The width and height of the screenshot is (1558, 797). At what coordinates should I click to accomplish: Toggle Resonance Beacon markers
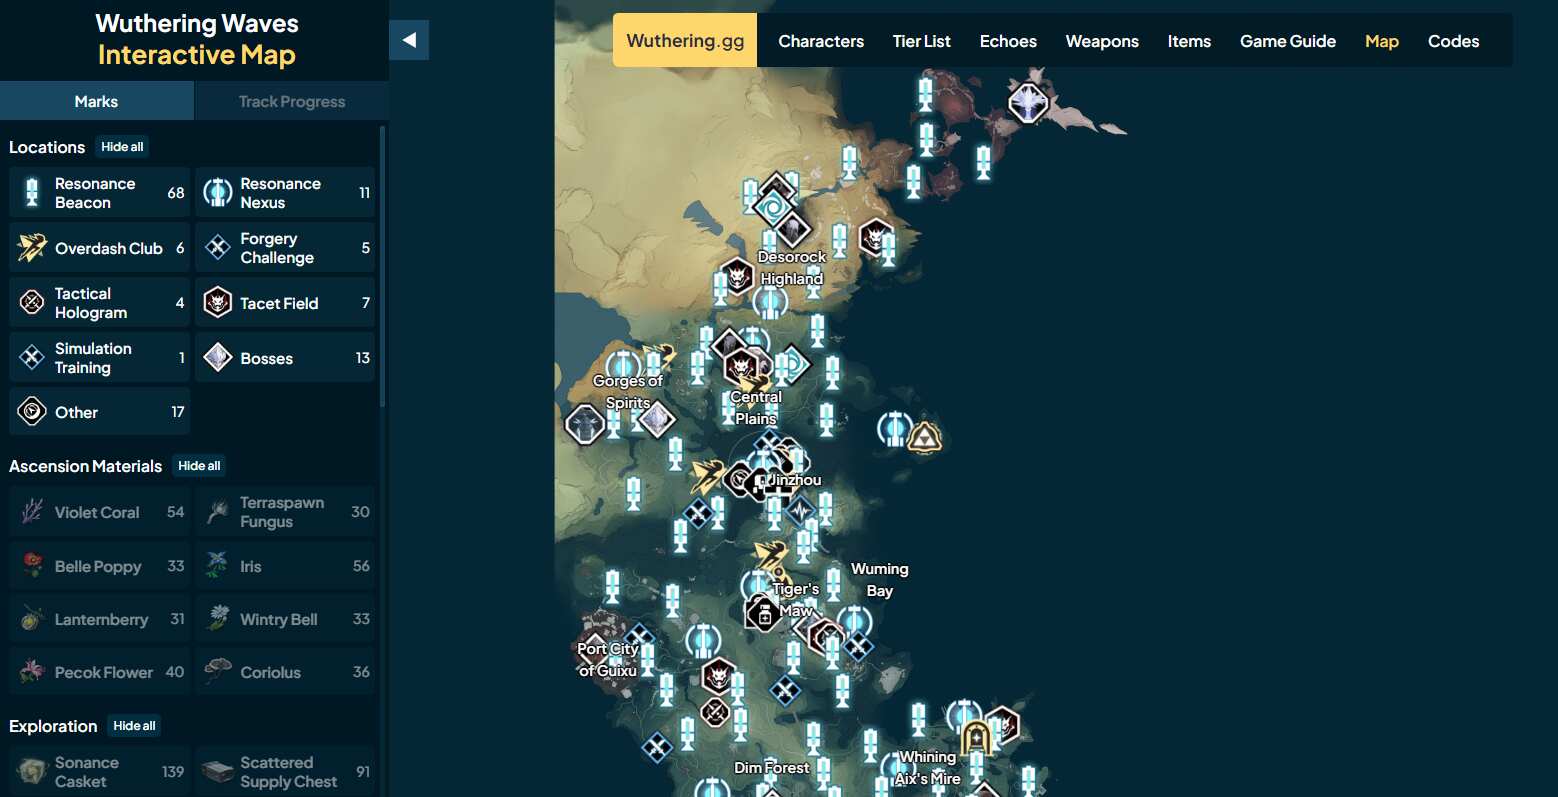[99, 193]
